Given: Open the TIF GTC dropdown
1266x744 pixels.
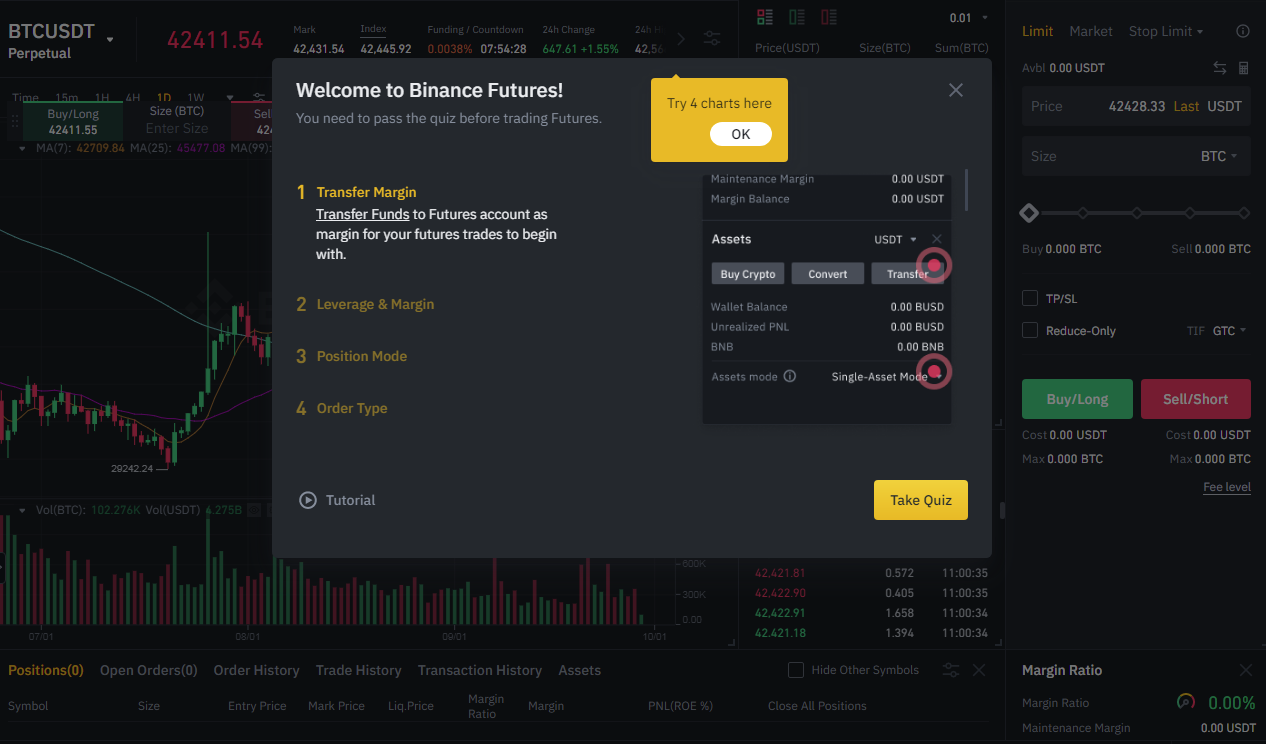Looking at the screenshot, I should [1230, 330].
